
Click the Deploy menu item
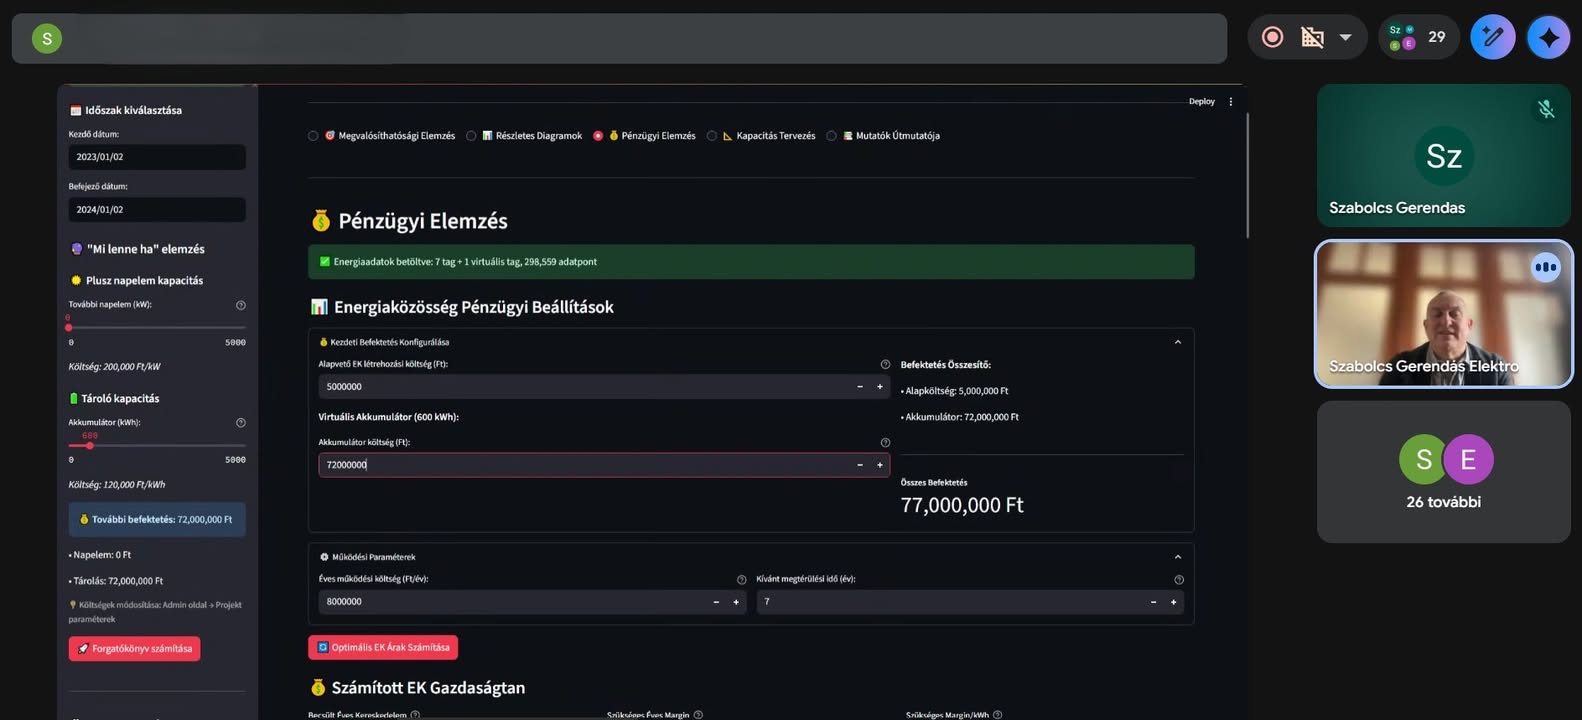[1201, 101]
